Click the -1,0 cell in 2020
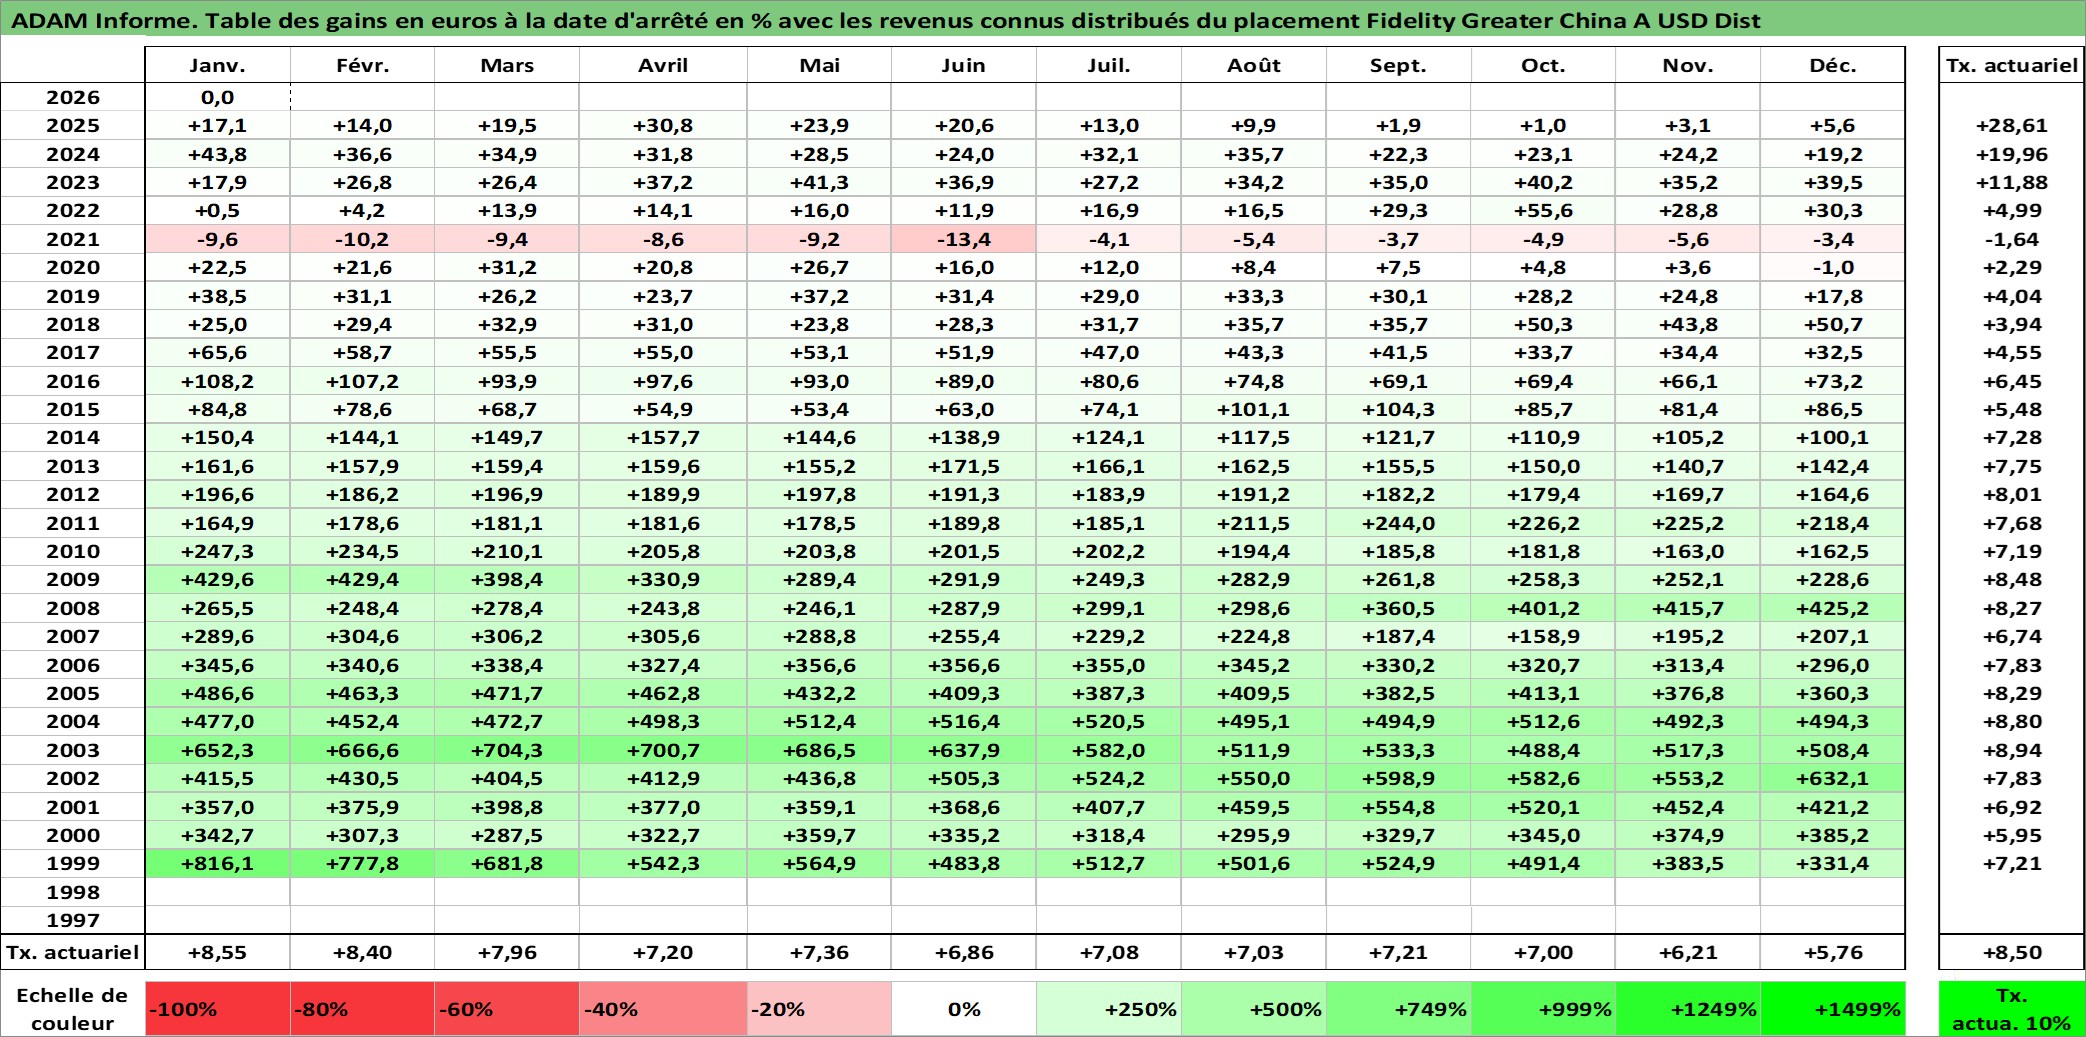 (x=1832, y=267)
